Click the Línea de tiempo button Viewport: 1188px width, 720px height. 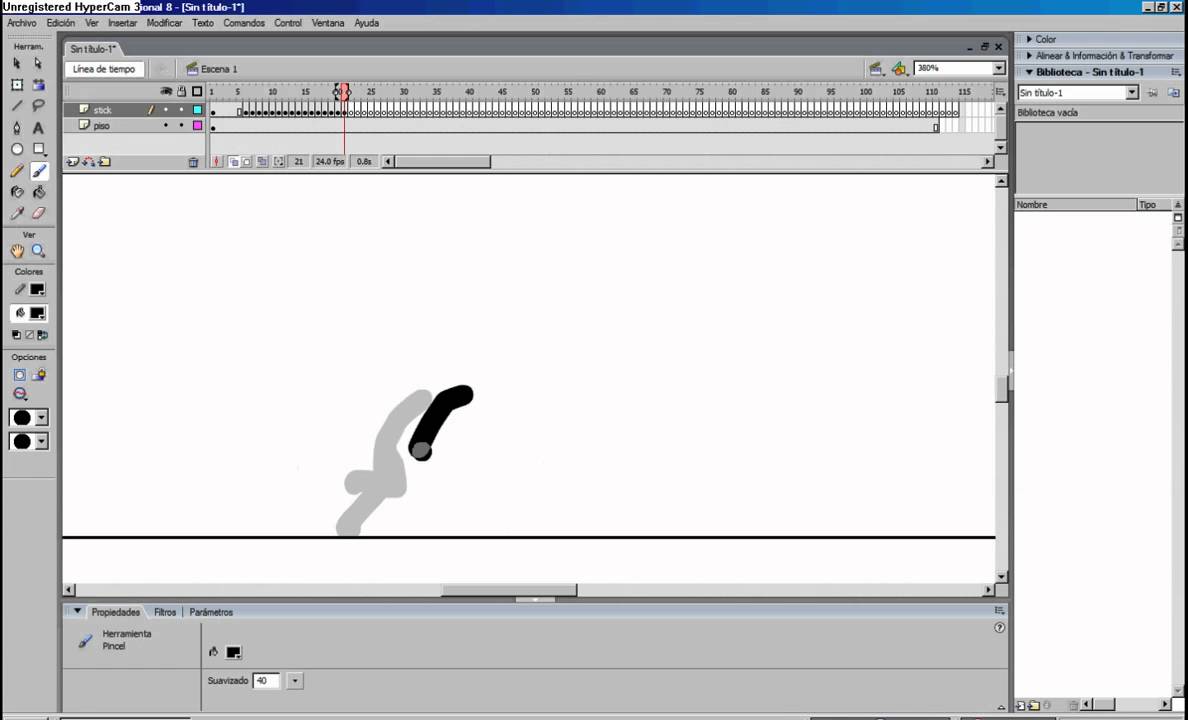[x=105, y=69]
